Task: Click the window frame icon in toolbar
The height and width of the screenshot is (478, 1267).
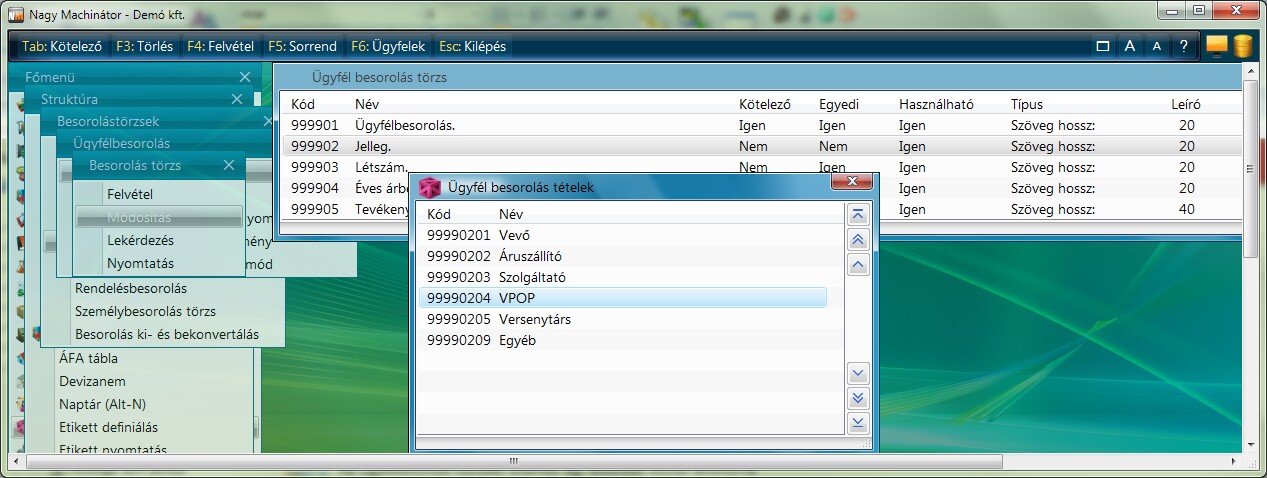Action: 1103,46
